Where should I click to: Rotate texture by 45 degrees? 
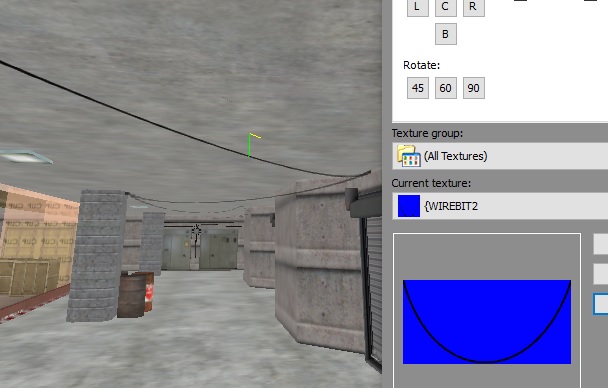418,88
